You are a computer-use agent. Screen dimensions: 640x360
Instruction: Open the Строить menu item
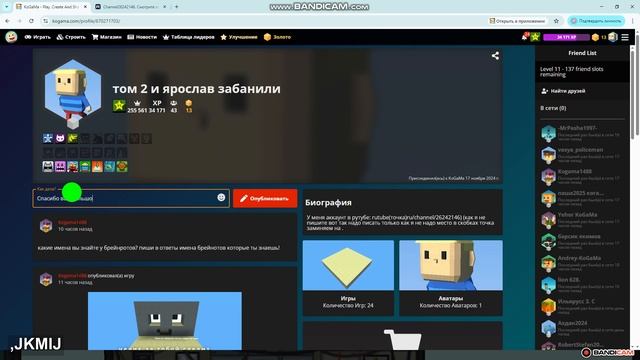pos(71,37)
